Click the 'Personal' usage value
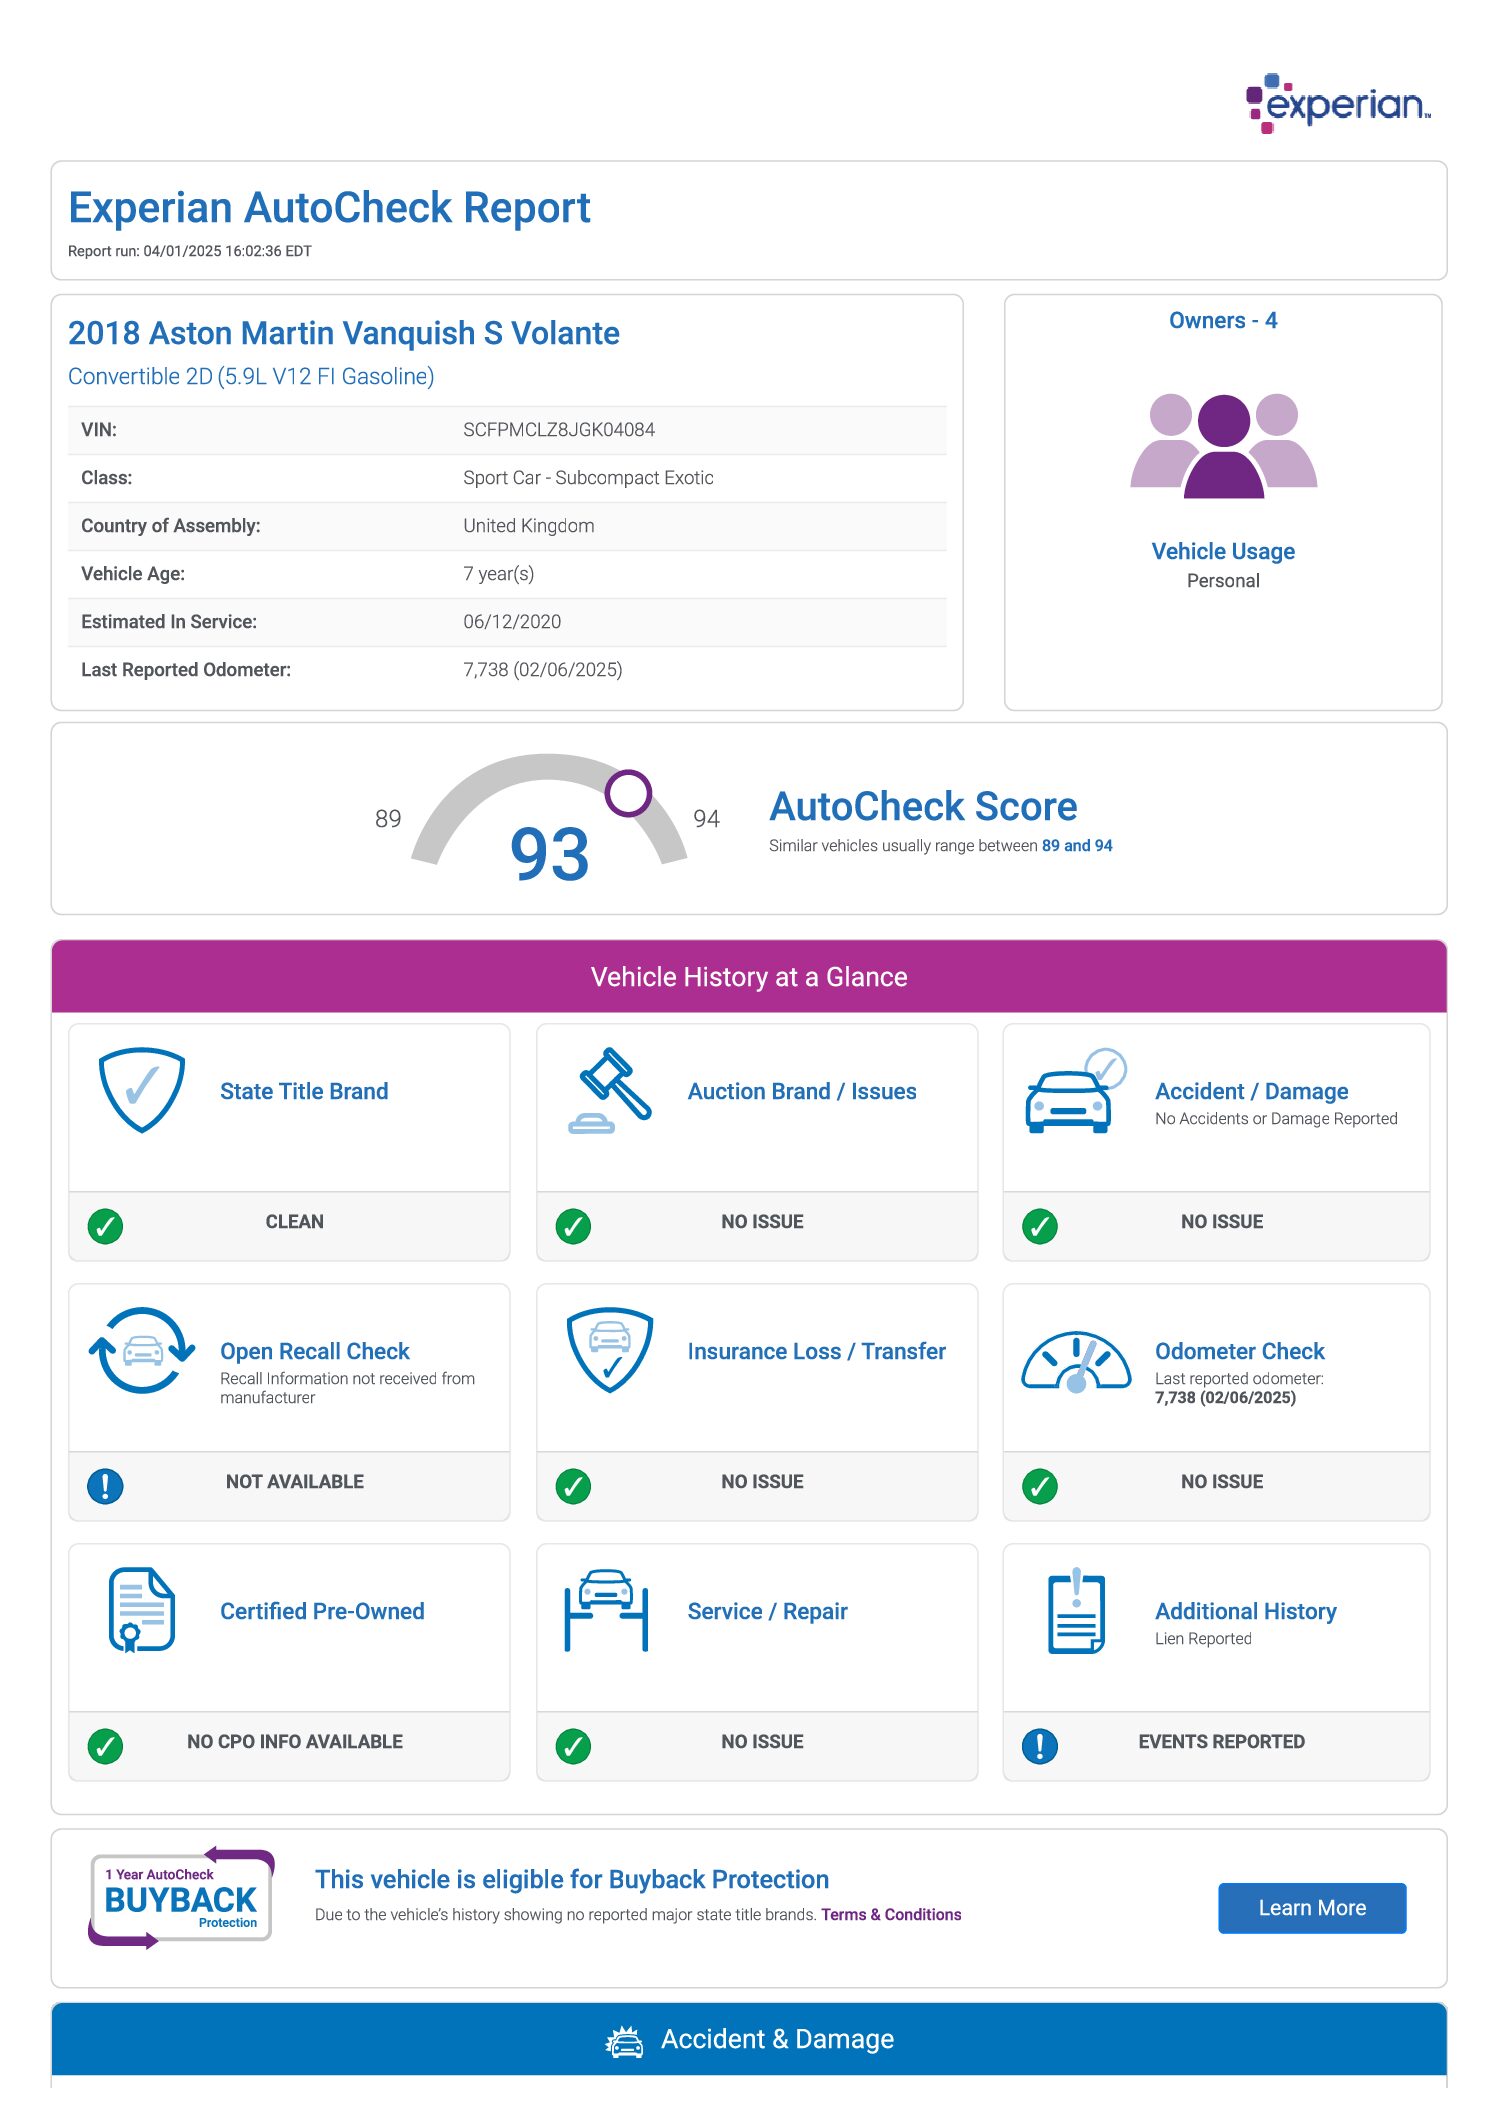 1223,581
